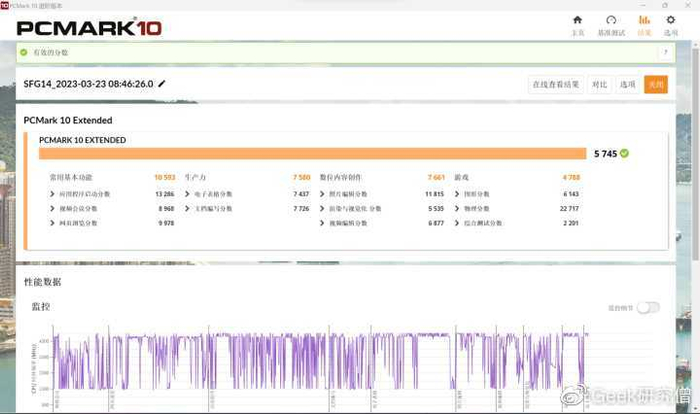Click the question mark help button in the banner

pyautogui.click(x=665, y=52)
